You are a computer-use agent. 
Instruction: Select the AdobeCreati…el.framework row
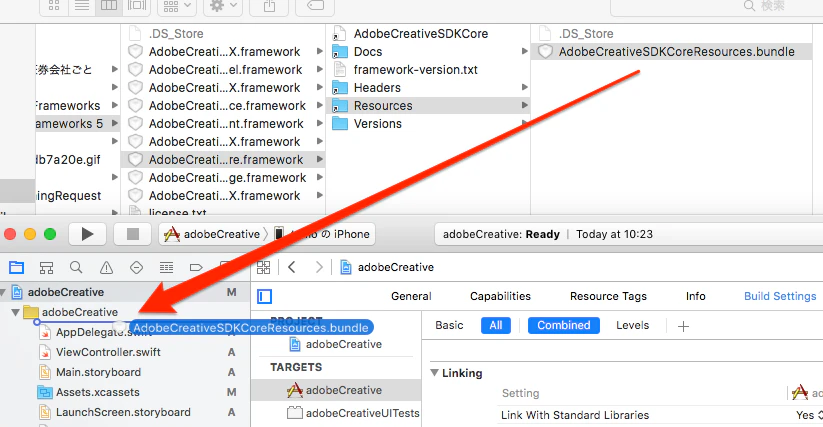[223, 70]
